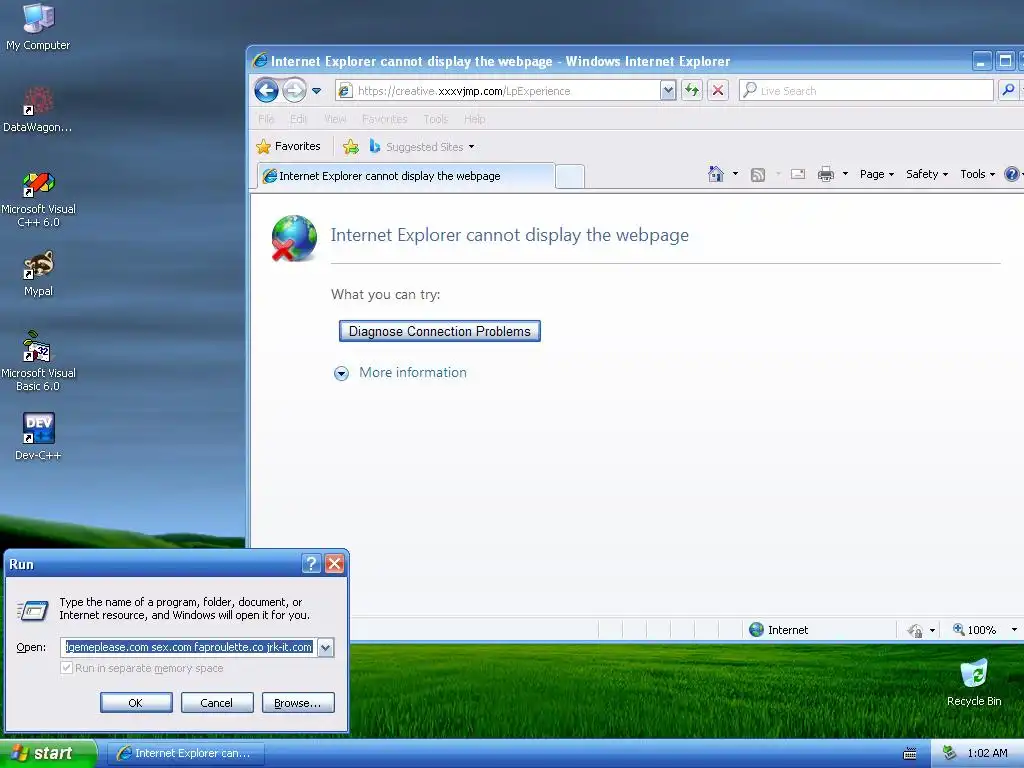Image resolution: width=1024 pixels, height=768 pixels.
Task: Open the View menu in Internet Explorer
Action: [335, 119]
